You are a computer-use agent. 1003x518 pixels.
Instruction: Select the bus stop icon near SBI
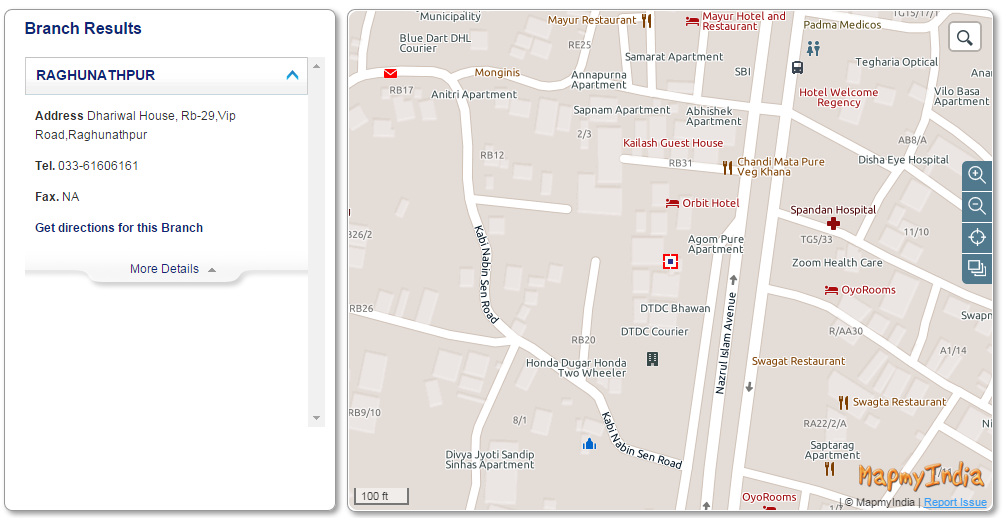click(x=797, y=67)
